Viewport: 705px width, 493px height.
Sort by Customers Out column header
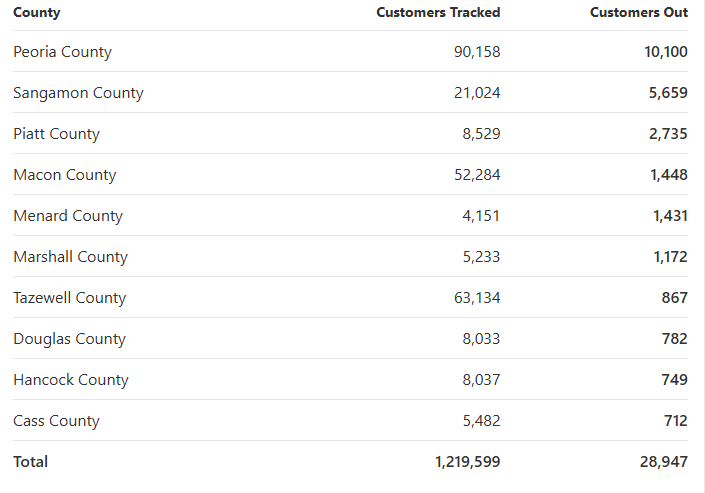tap(638, 12)
